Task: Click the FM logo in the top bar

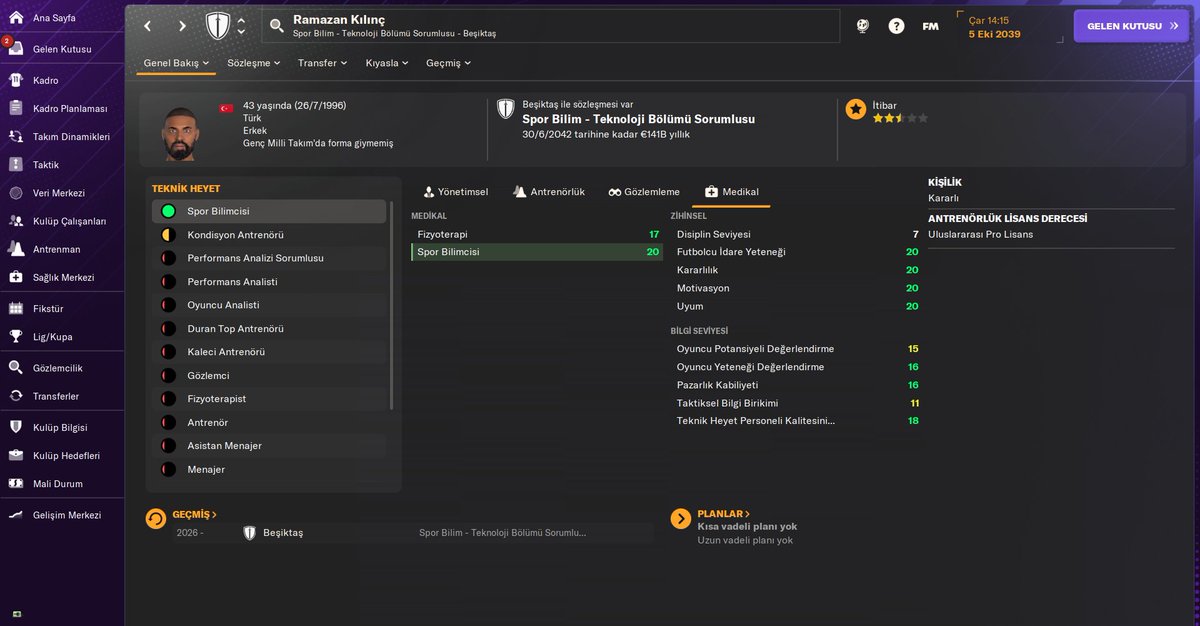Action: pos(931,26)
